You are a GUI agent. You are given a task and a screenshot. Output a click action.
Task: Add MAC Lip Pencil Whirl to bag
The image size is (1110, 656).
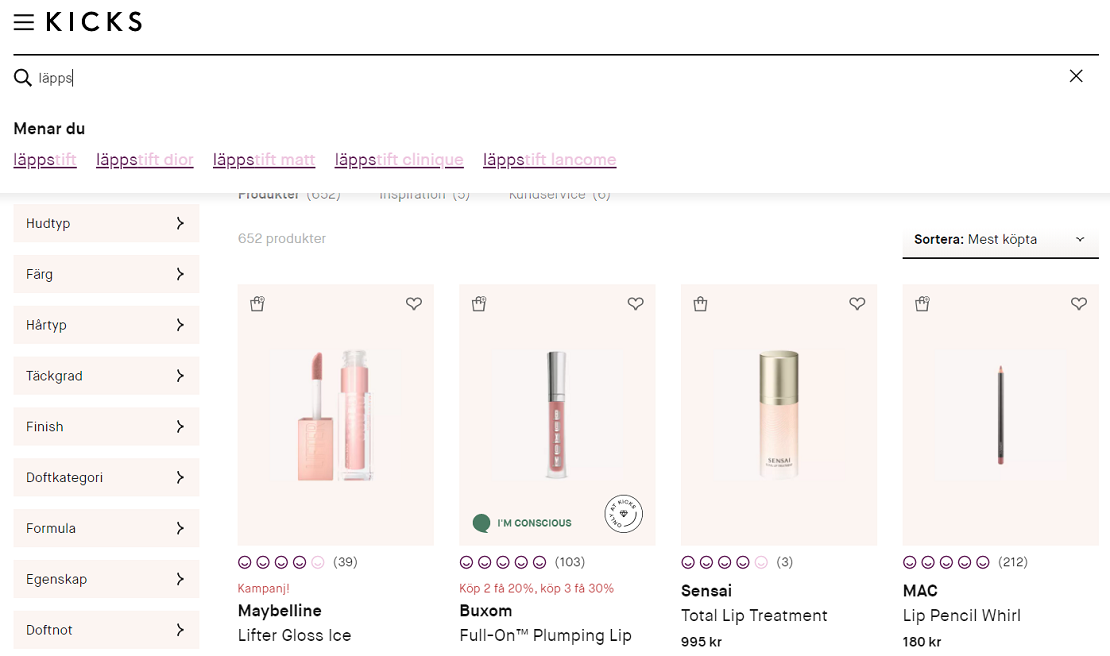pos(922,304)
